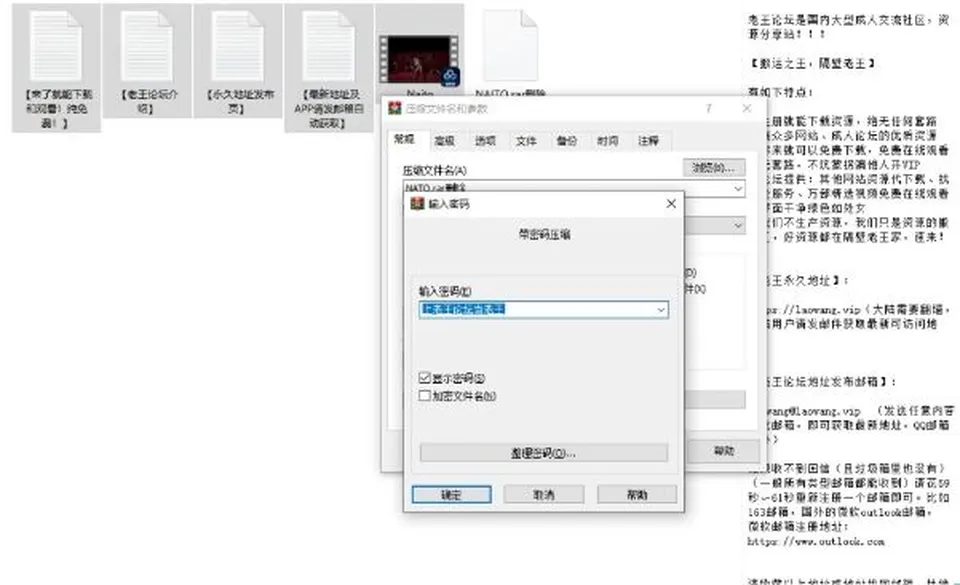Click the 带密码压缩 heading text
The width and height of the screenshot is (960, 585).
(544, 234)
